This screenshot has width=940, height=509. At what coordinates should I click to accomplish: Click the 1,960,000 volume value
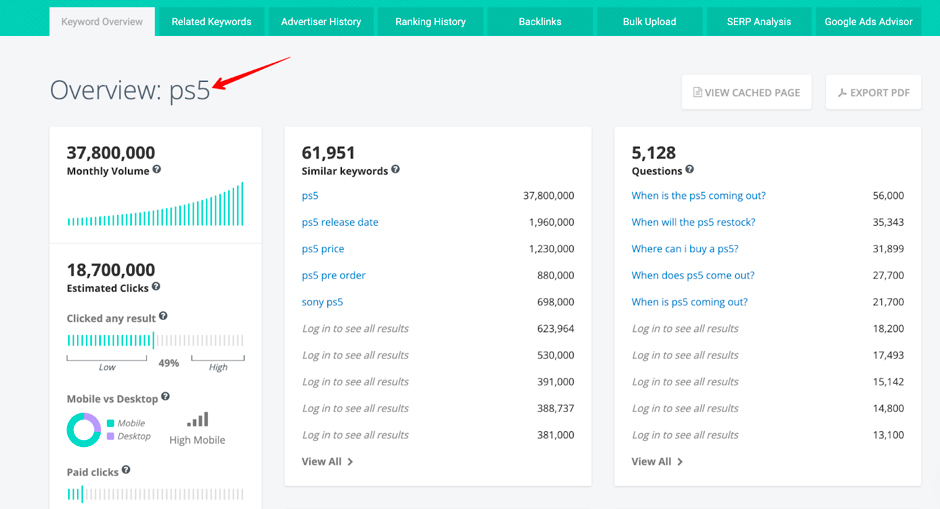coord(552,222)
